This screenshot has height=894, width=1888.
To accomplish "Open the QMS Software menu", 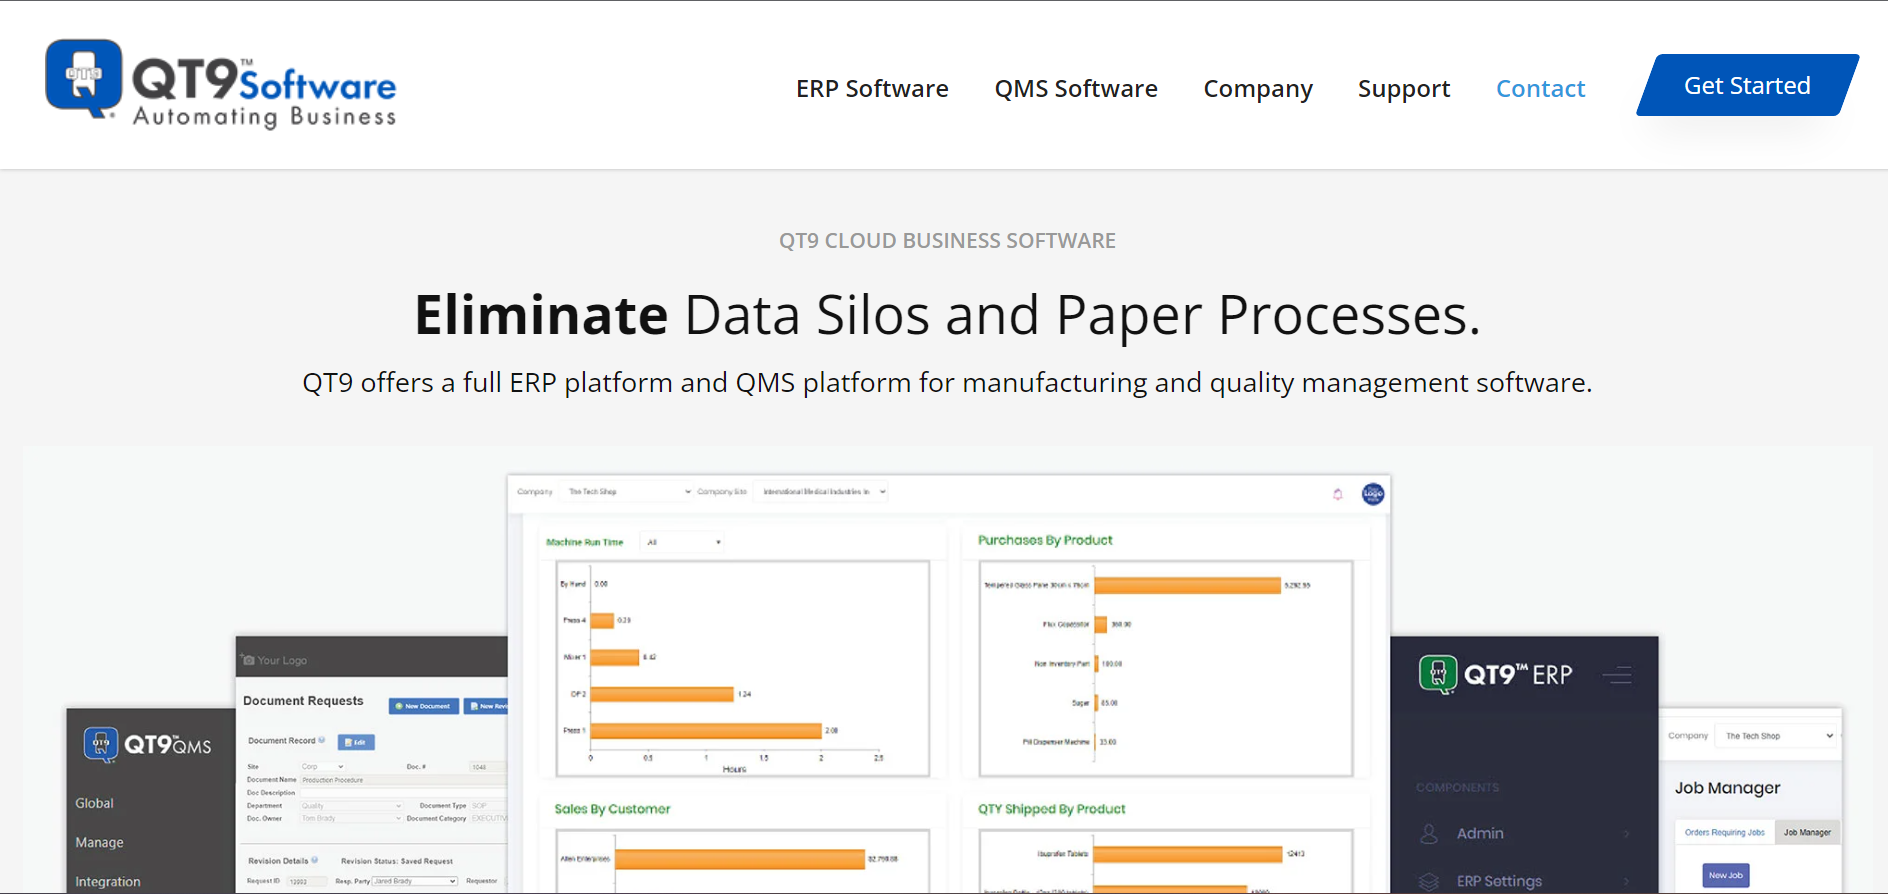I will (1075, 89).
